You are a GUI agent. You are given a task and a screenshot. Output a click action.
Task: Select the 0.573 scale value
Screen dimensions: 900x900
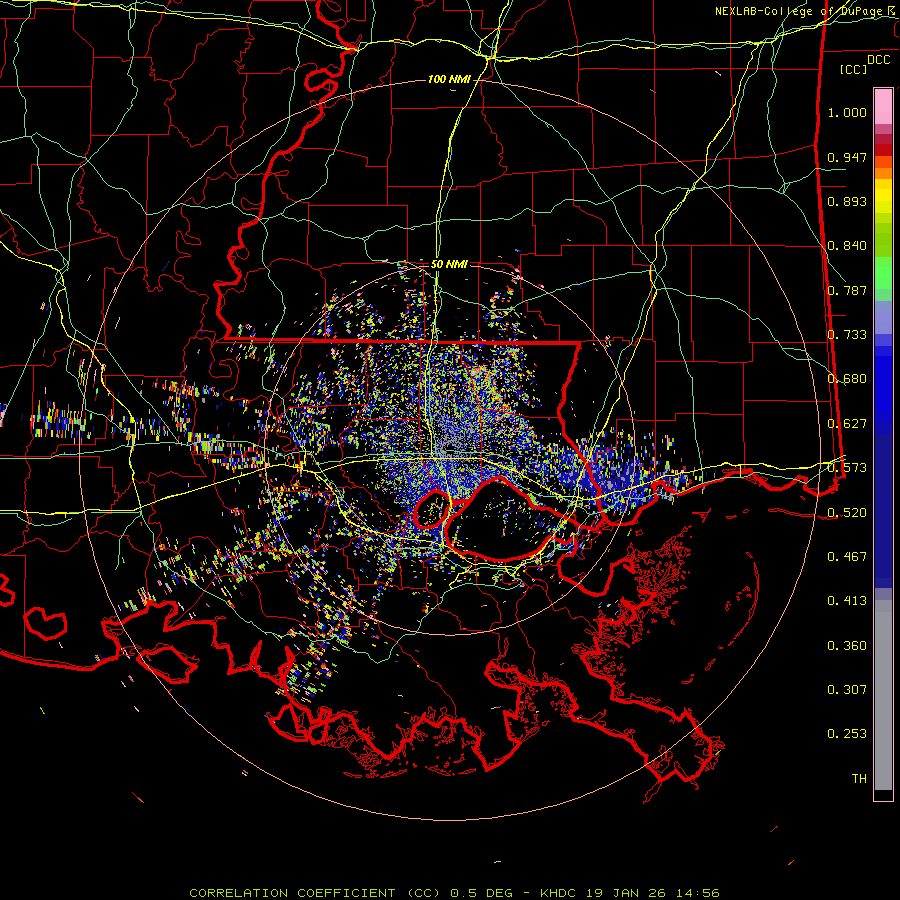[x=847, y=468]
